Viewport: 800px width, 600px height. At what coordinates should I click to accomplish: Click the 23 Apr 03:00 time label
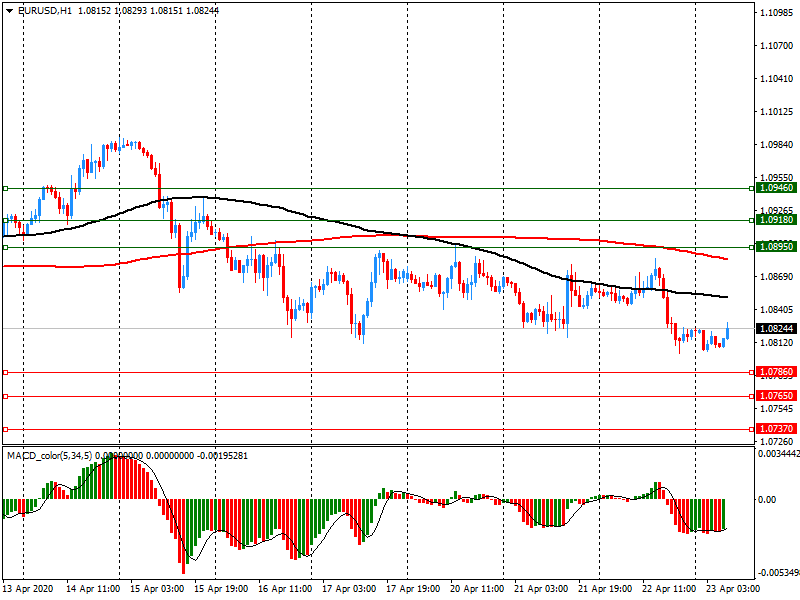[733, 589]
